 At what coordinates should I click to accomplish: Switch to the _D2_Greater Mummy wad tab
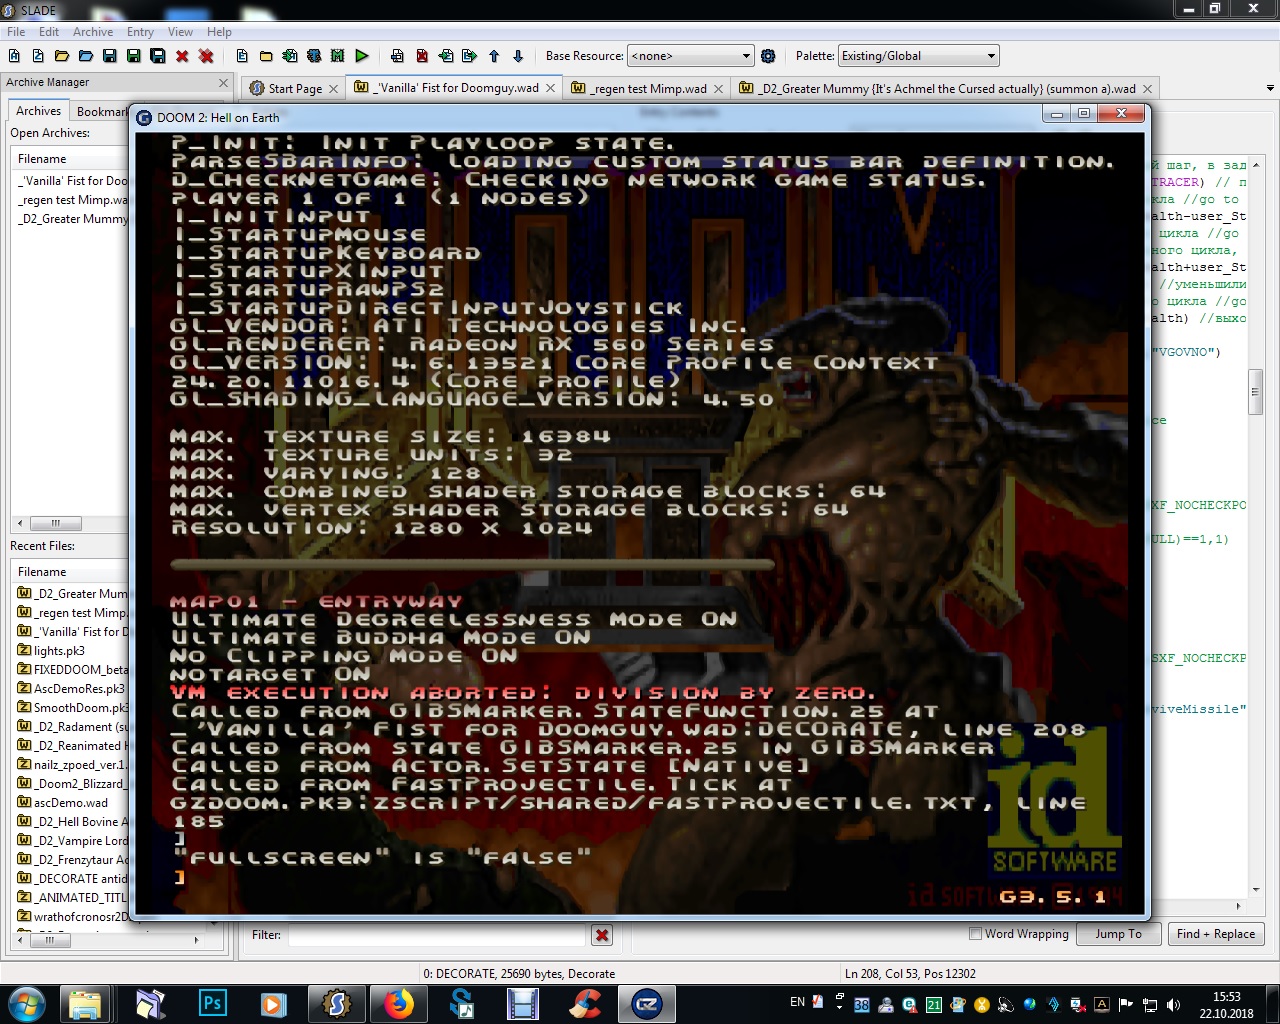(946, 88)
